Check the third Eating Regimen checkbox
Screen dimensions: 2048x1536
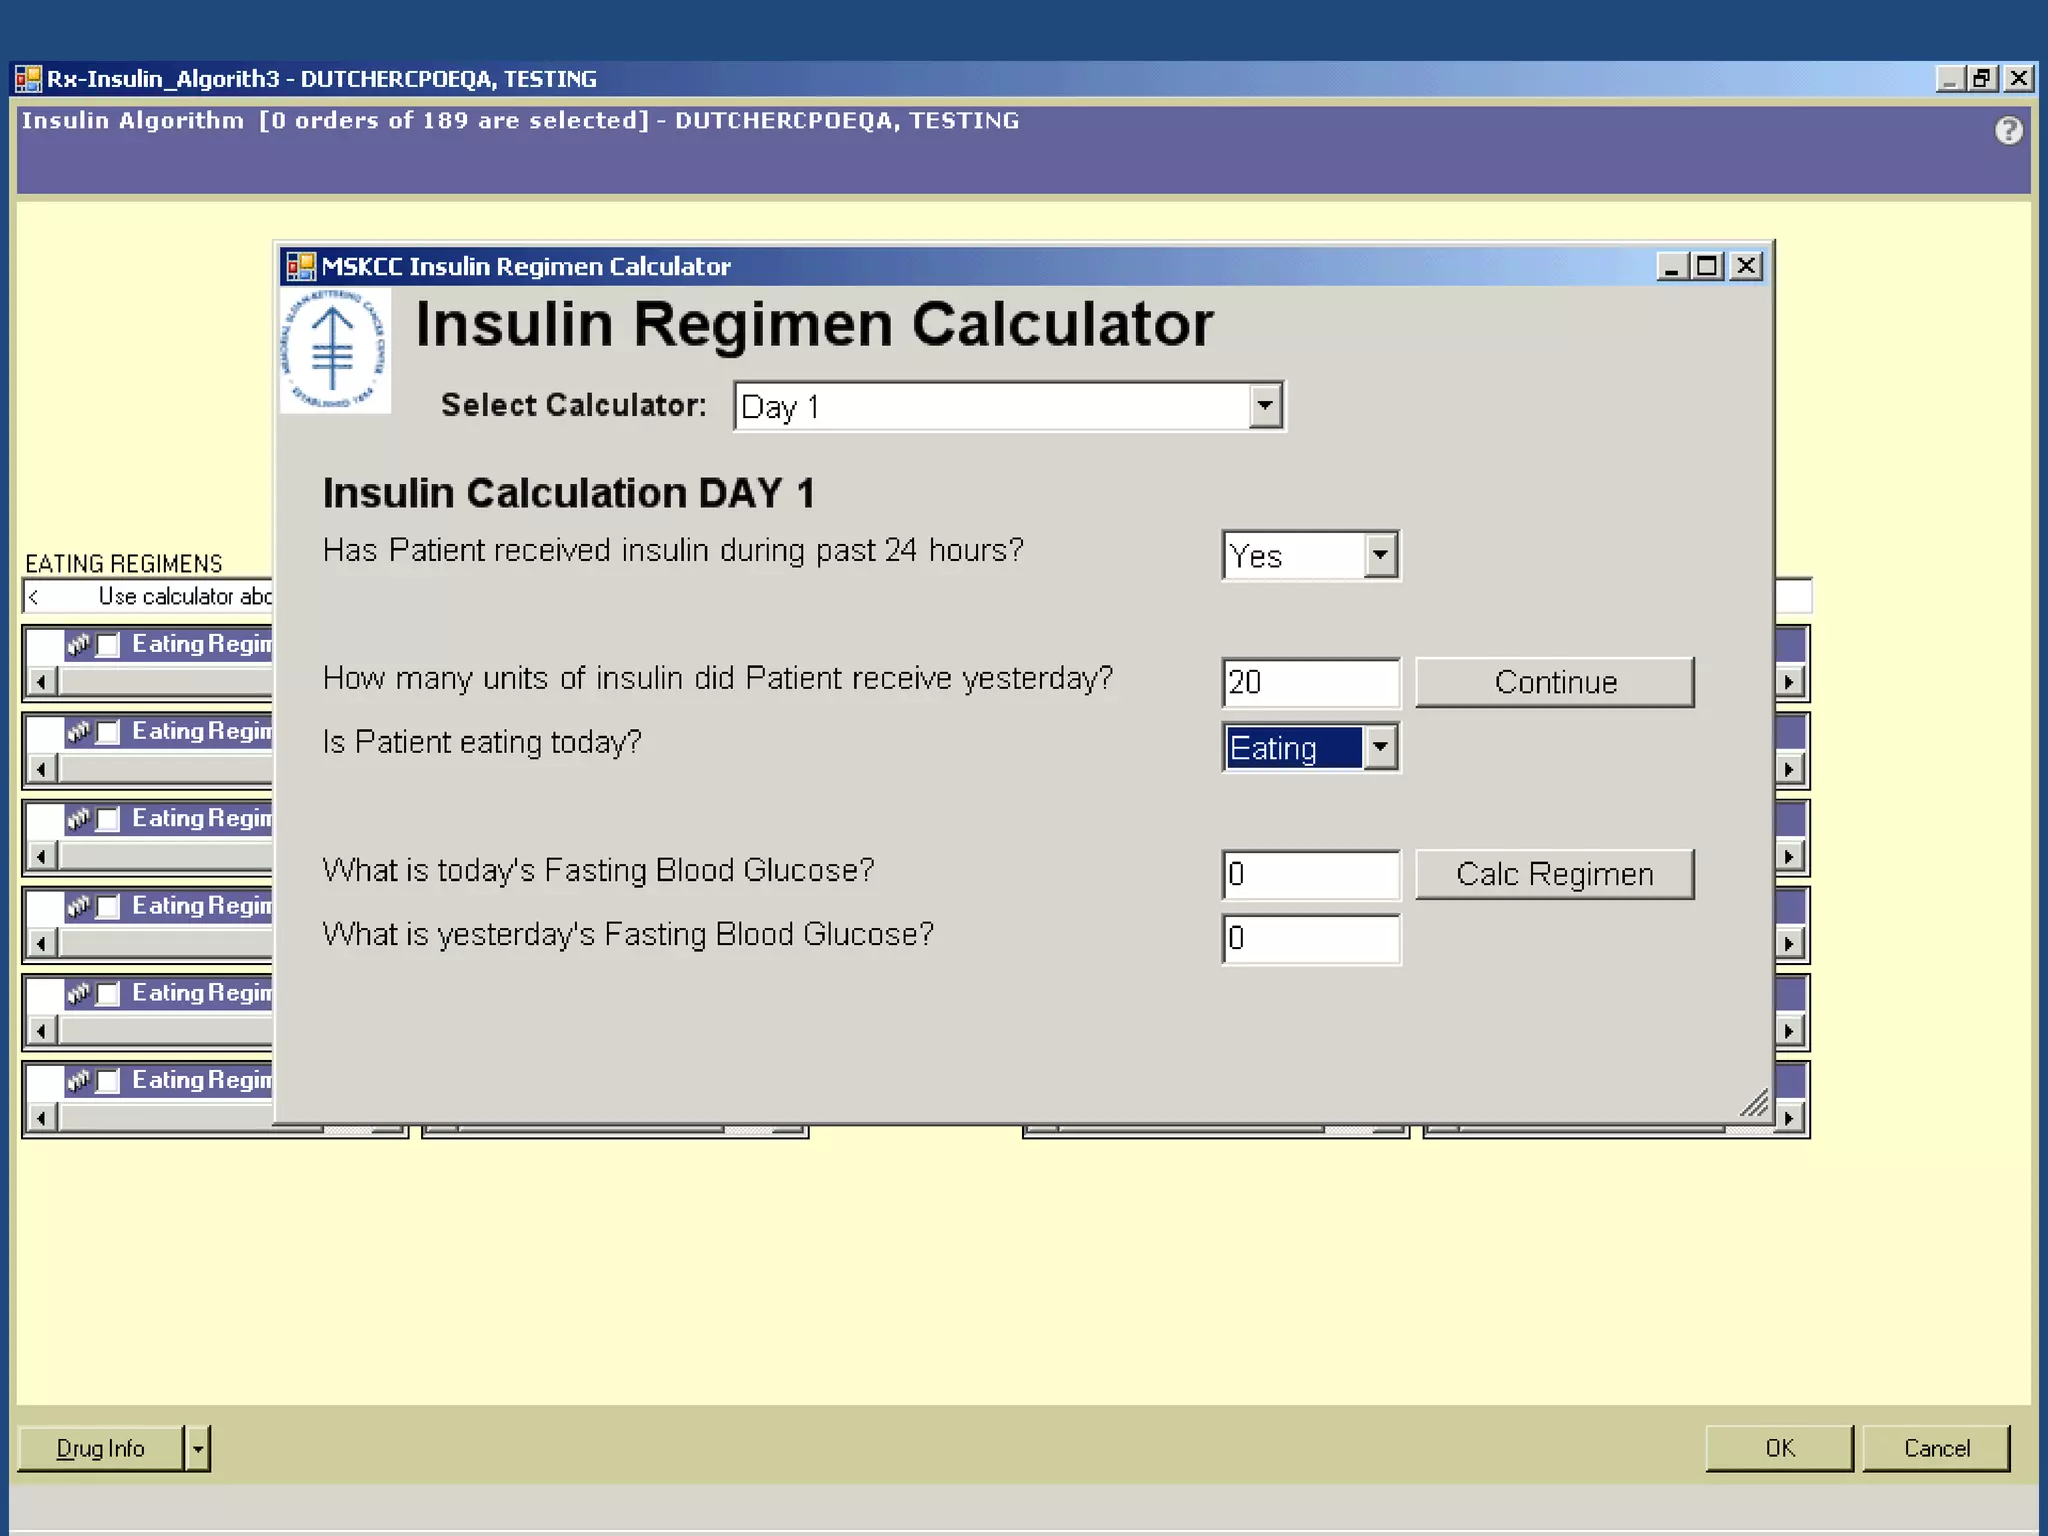108,819
